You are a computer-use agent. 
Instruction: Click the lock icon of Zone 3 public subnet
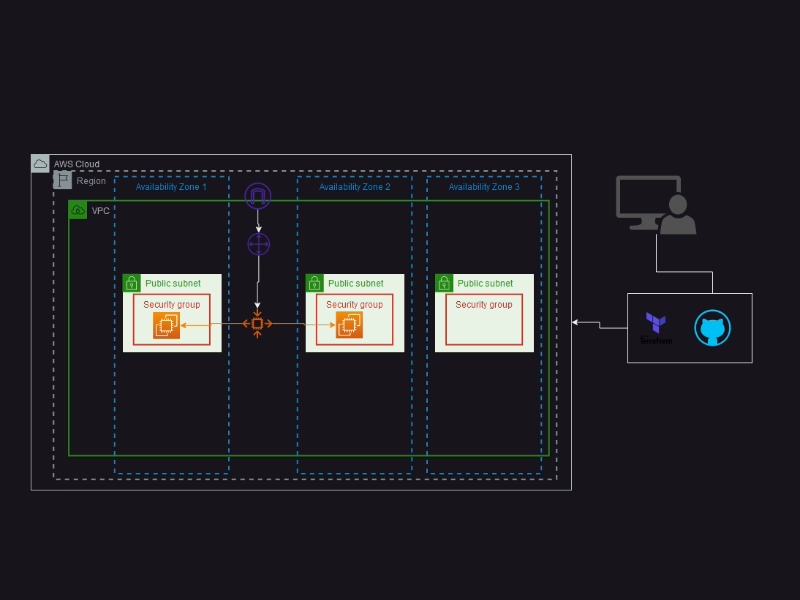point(444,283)
